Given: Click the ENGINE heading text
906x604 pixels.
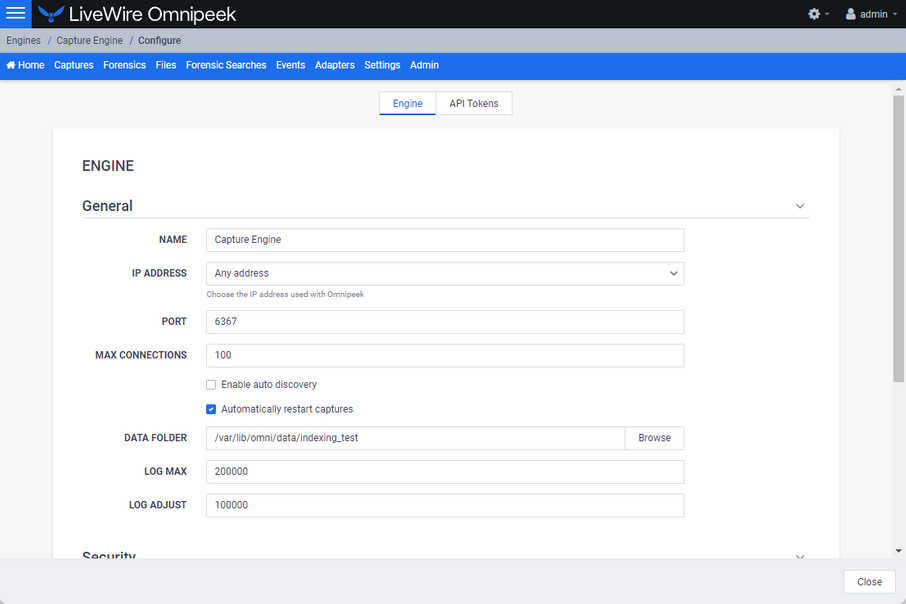Looking at the screenshot, I should [108, 166].
